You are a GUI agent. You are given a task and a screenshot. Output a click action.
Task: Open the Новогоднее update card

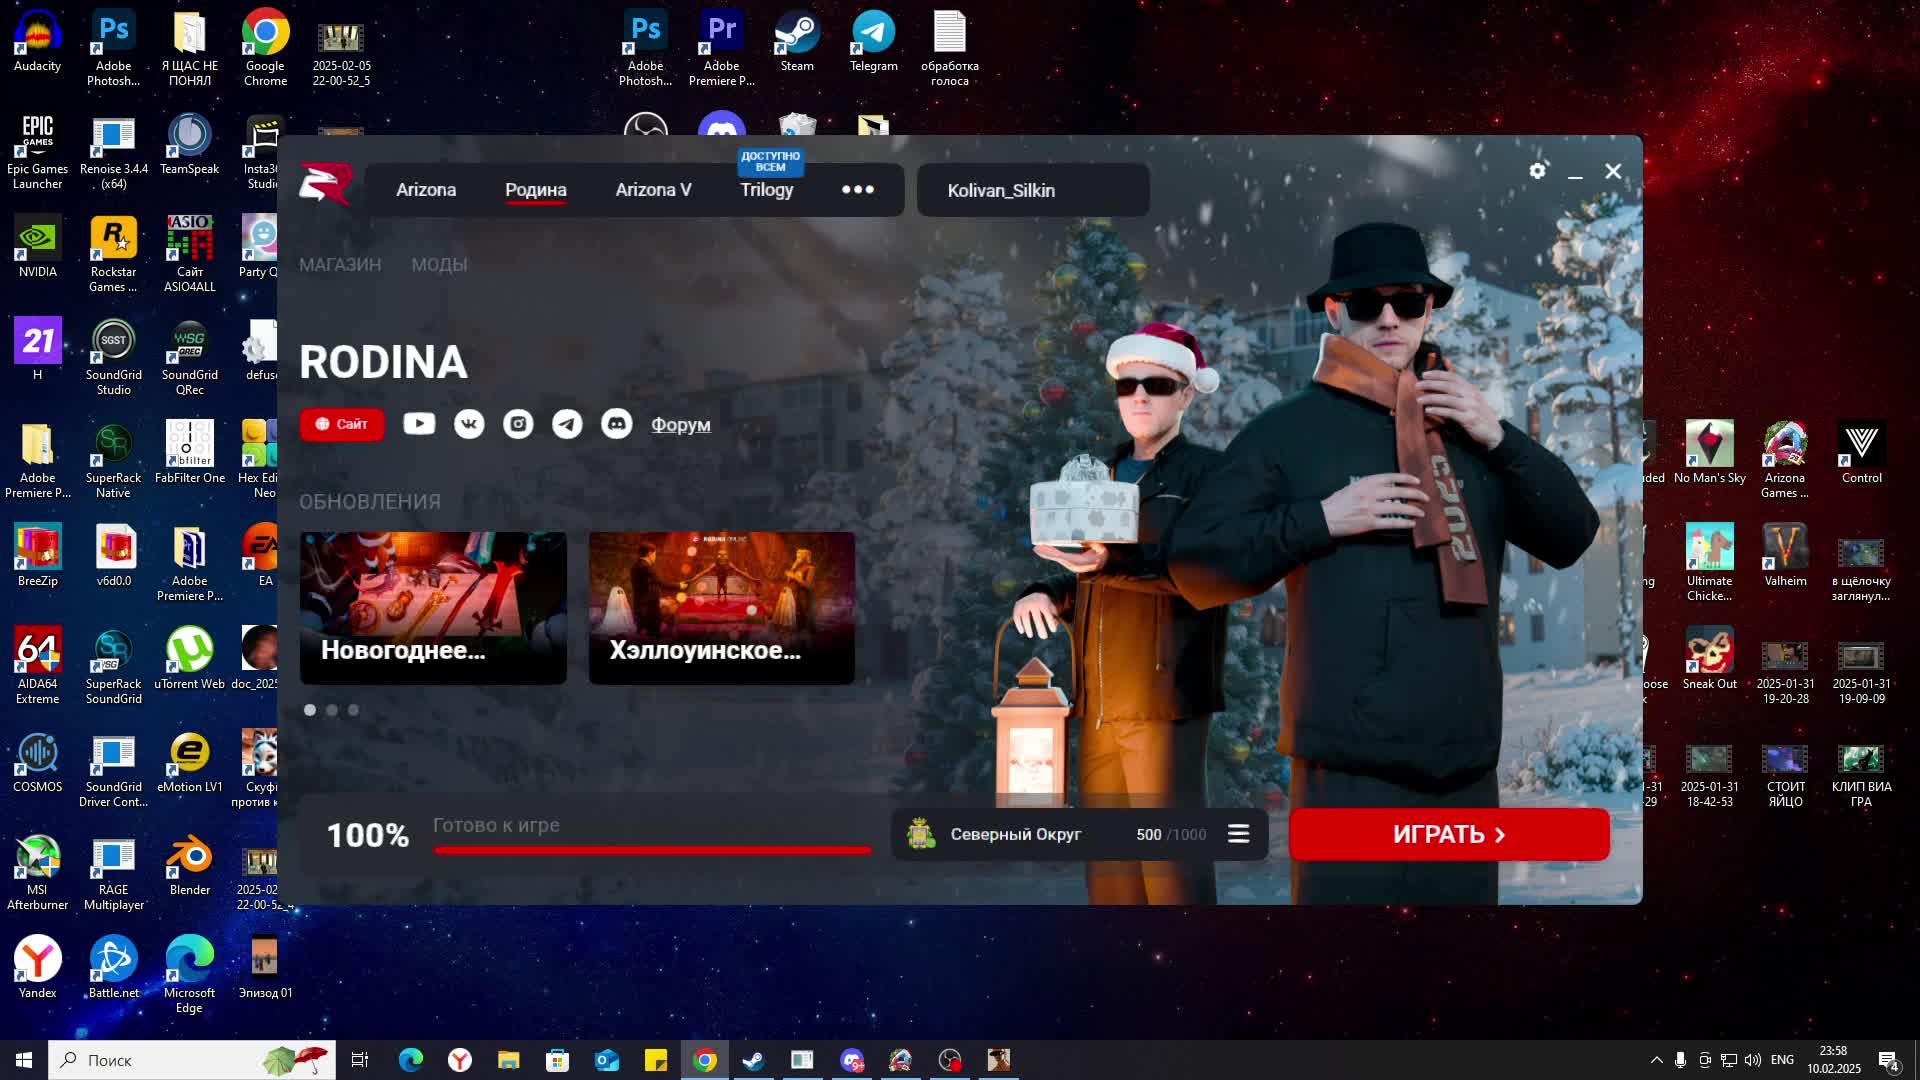pyautogui.click(x=433, y=608)
